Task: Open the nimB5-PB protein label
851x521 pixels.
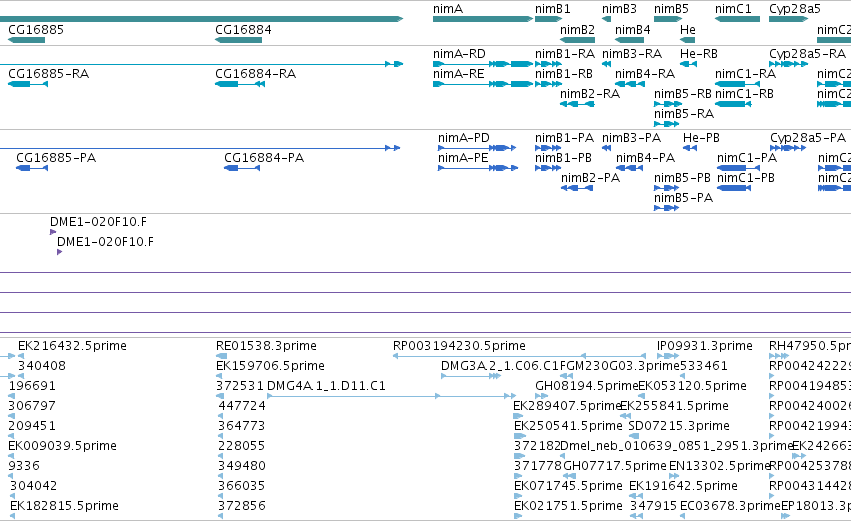Action: click(682, 178)
